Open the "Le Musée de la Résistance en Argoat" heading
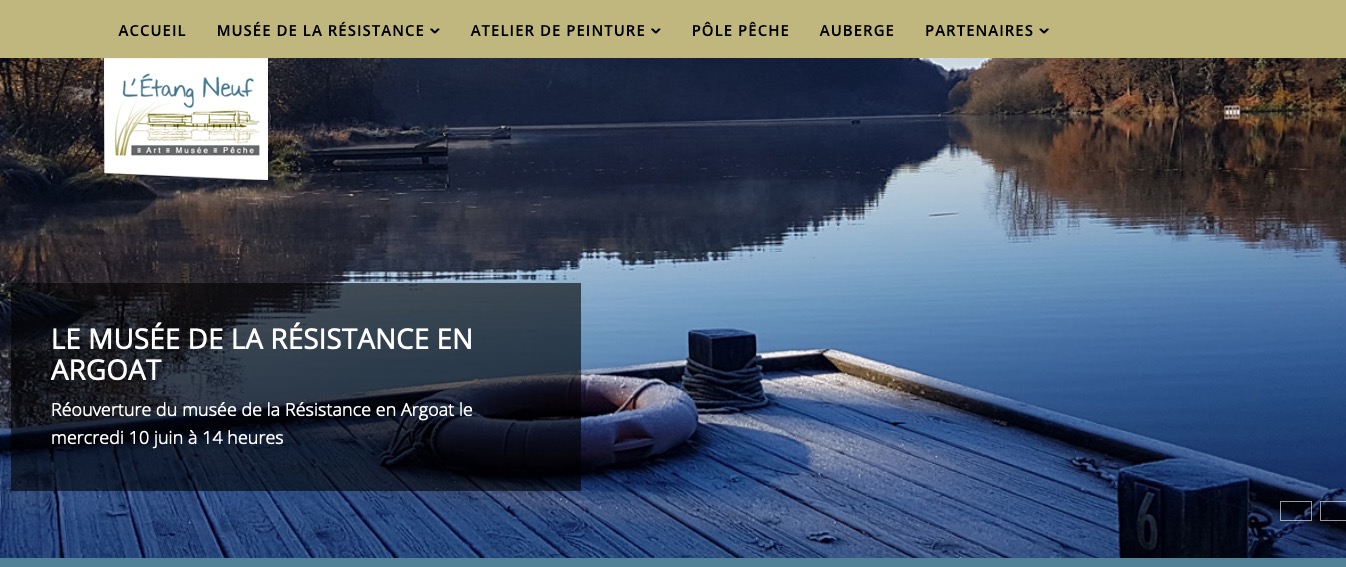The height and width of the screenshot is (567, 1346). click(x=262, y=354)
